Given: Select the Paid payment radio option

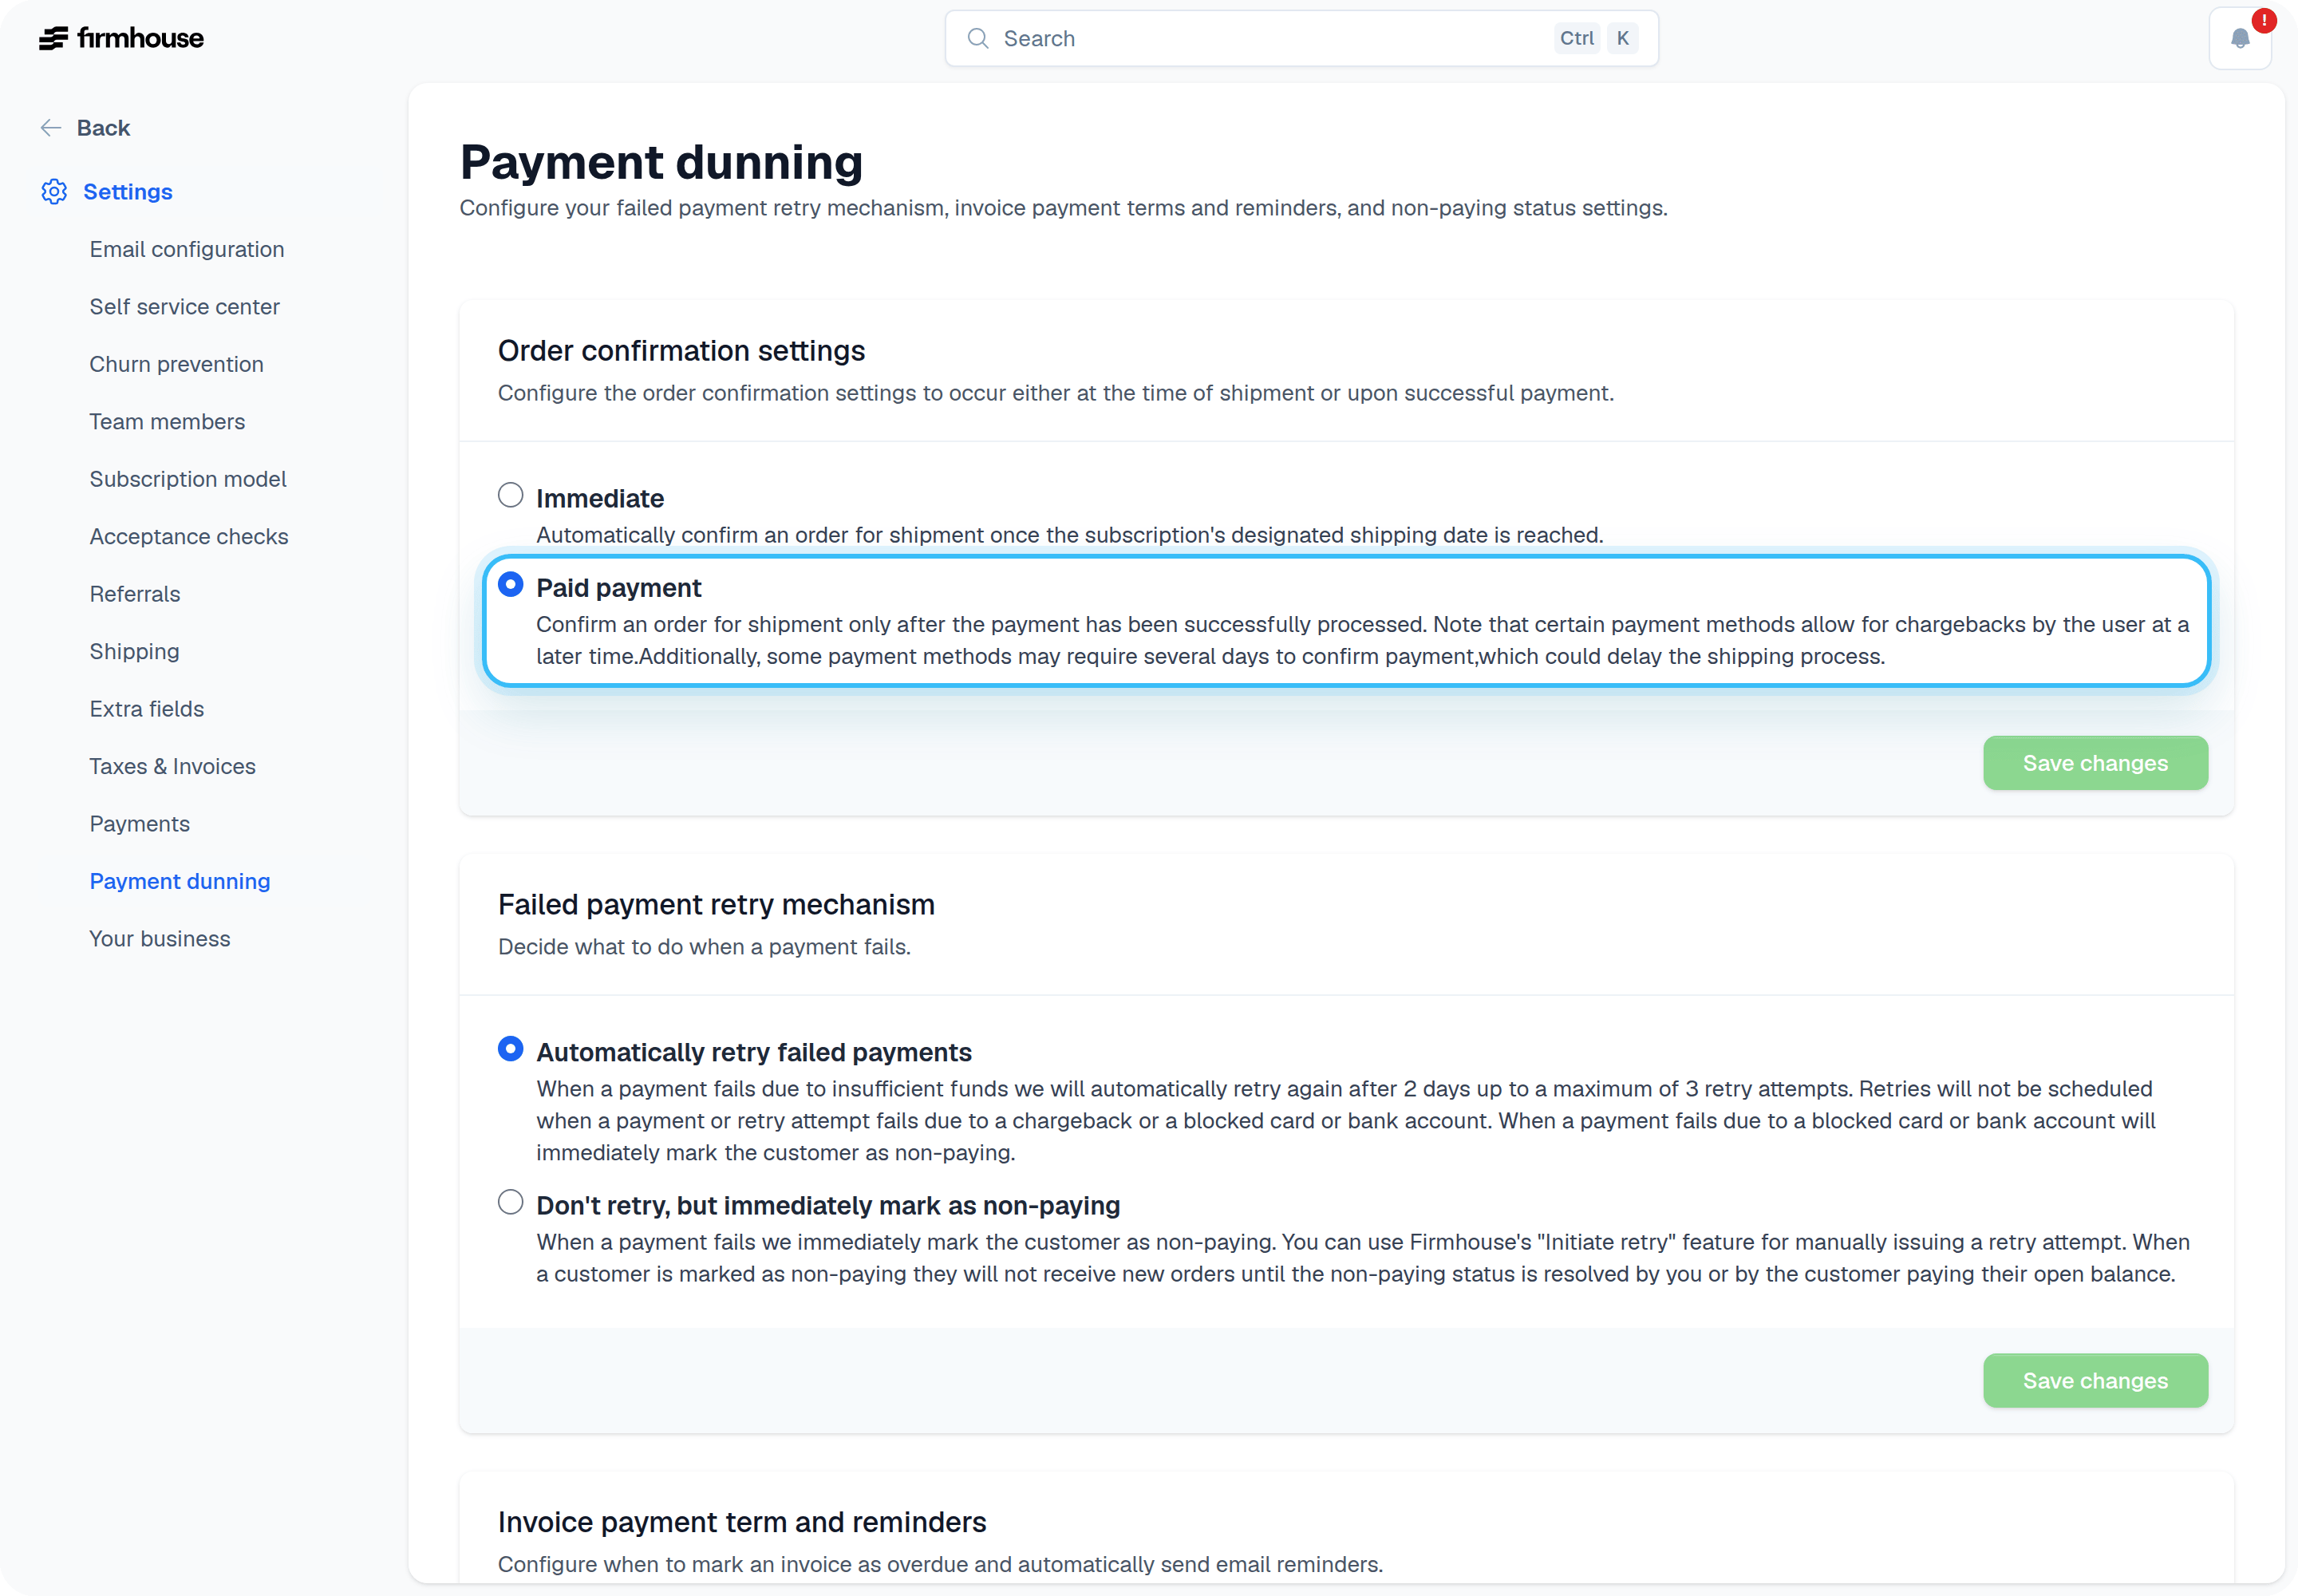Looking at the screenshot, I should [510, 584].
